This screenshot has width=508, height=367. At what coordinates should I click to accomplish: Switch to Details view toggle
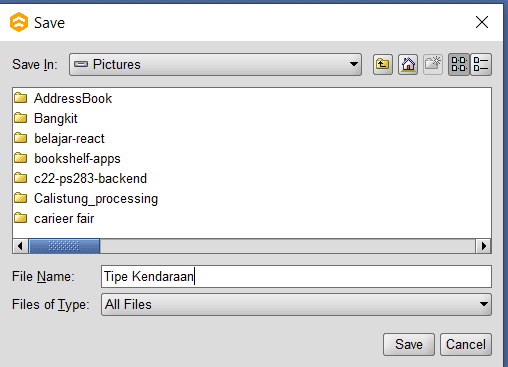481,64
